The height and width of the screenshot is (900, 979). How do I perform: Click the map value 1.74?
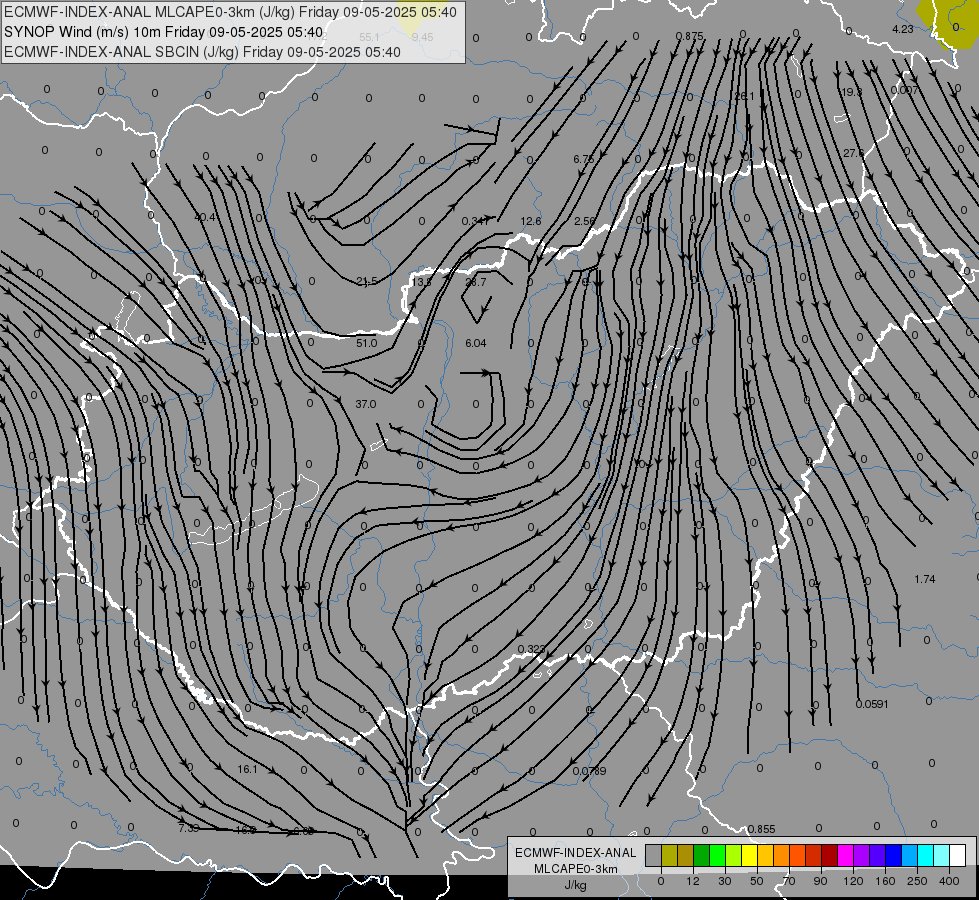[925, 579]
